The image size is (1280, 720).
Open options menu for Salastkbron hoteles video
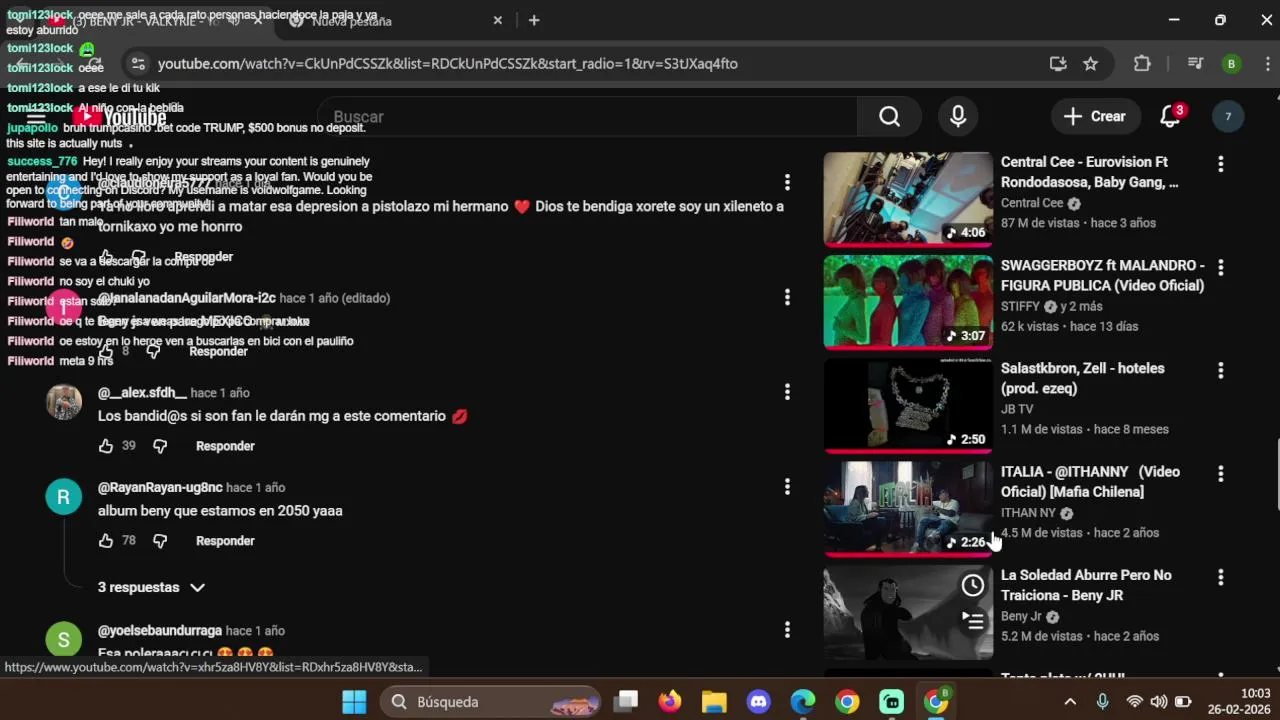click(x=1220, y=370)
